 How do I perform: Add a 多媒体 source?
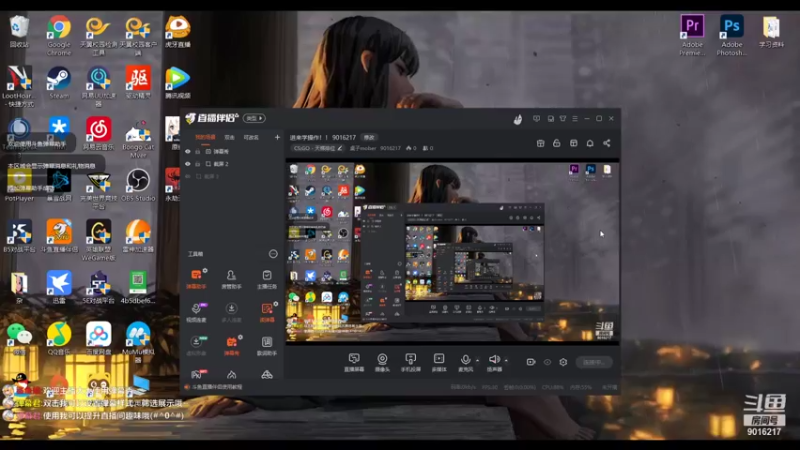439,362
